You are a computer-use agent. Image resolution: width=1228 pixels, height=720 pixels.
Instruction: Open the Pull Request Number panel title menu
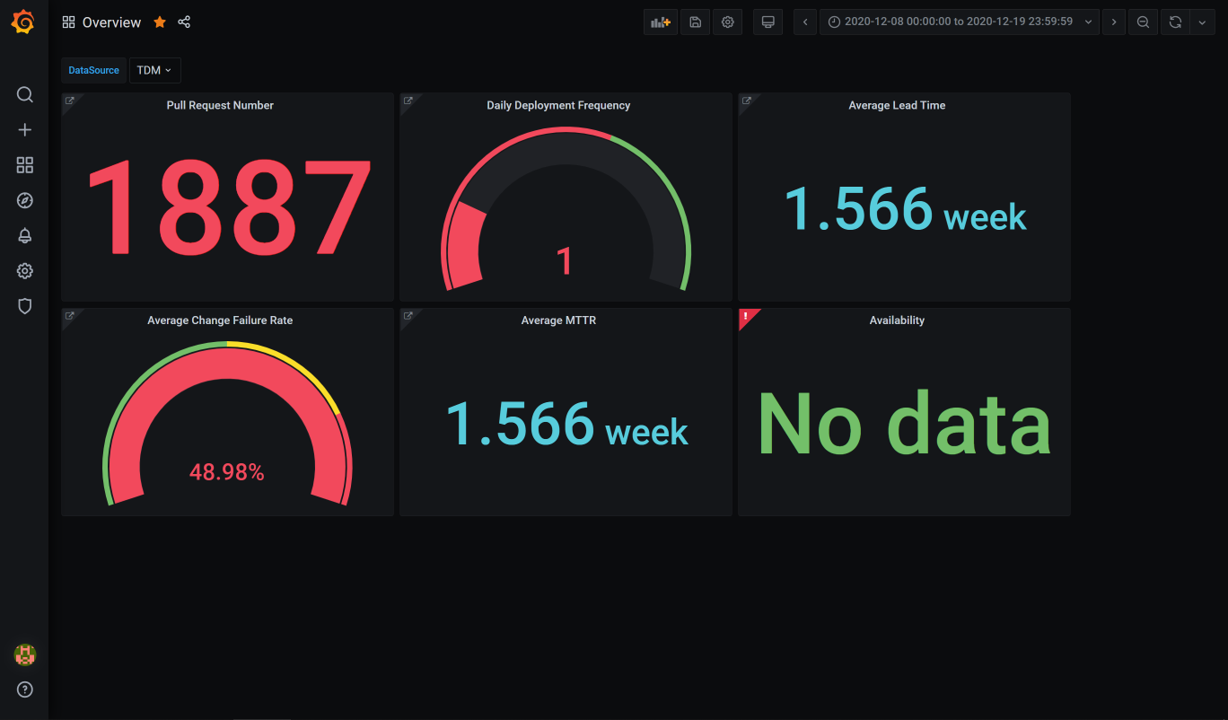220,105
